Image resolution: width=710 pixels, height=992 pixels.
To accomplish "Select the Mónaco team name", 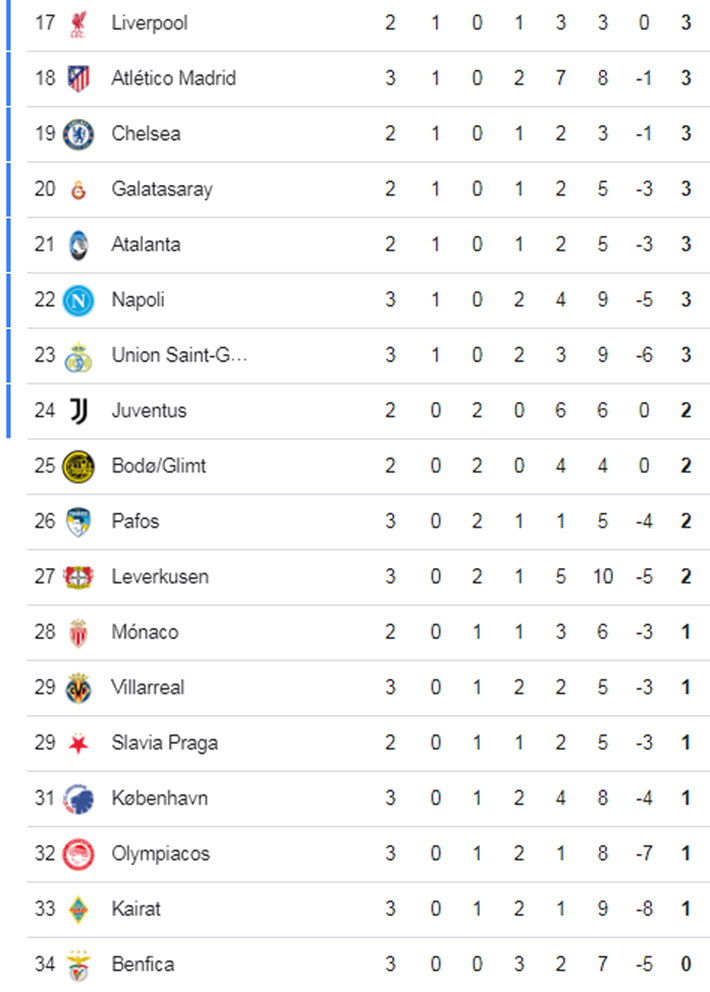I will click(145, 632).
